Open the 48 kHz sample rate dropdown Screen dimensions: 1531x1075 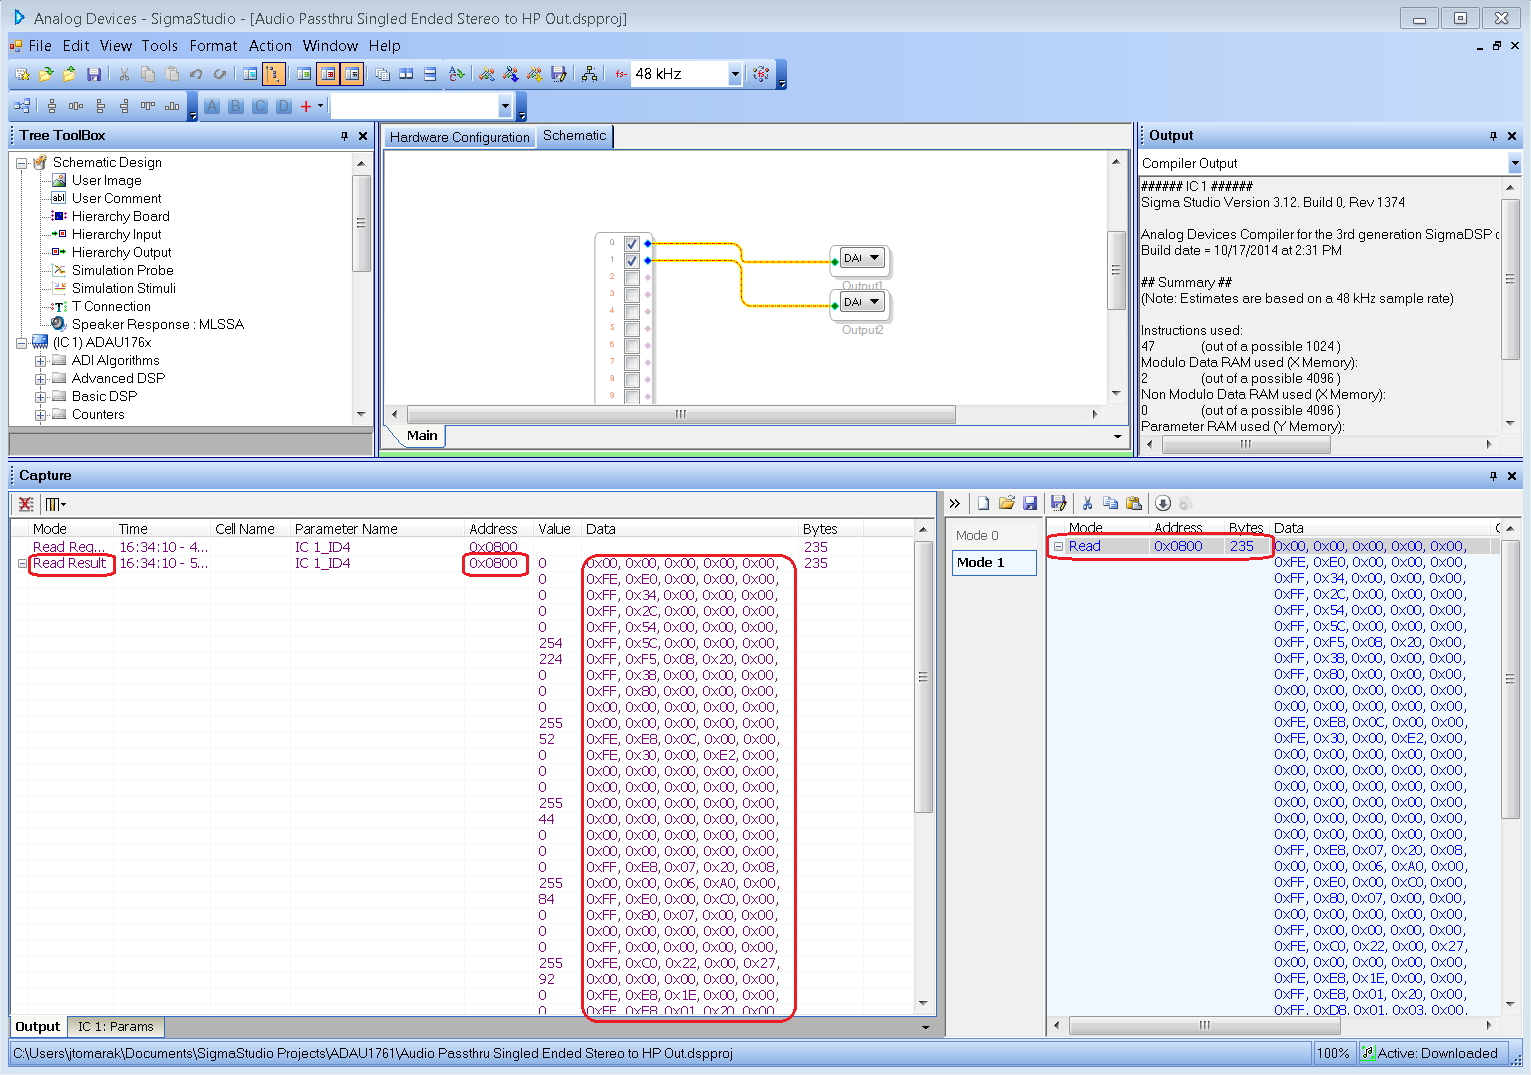coord(735,74)
